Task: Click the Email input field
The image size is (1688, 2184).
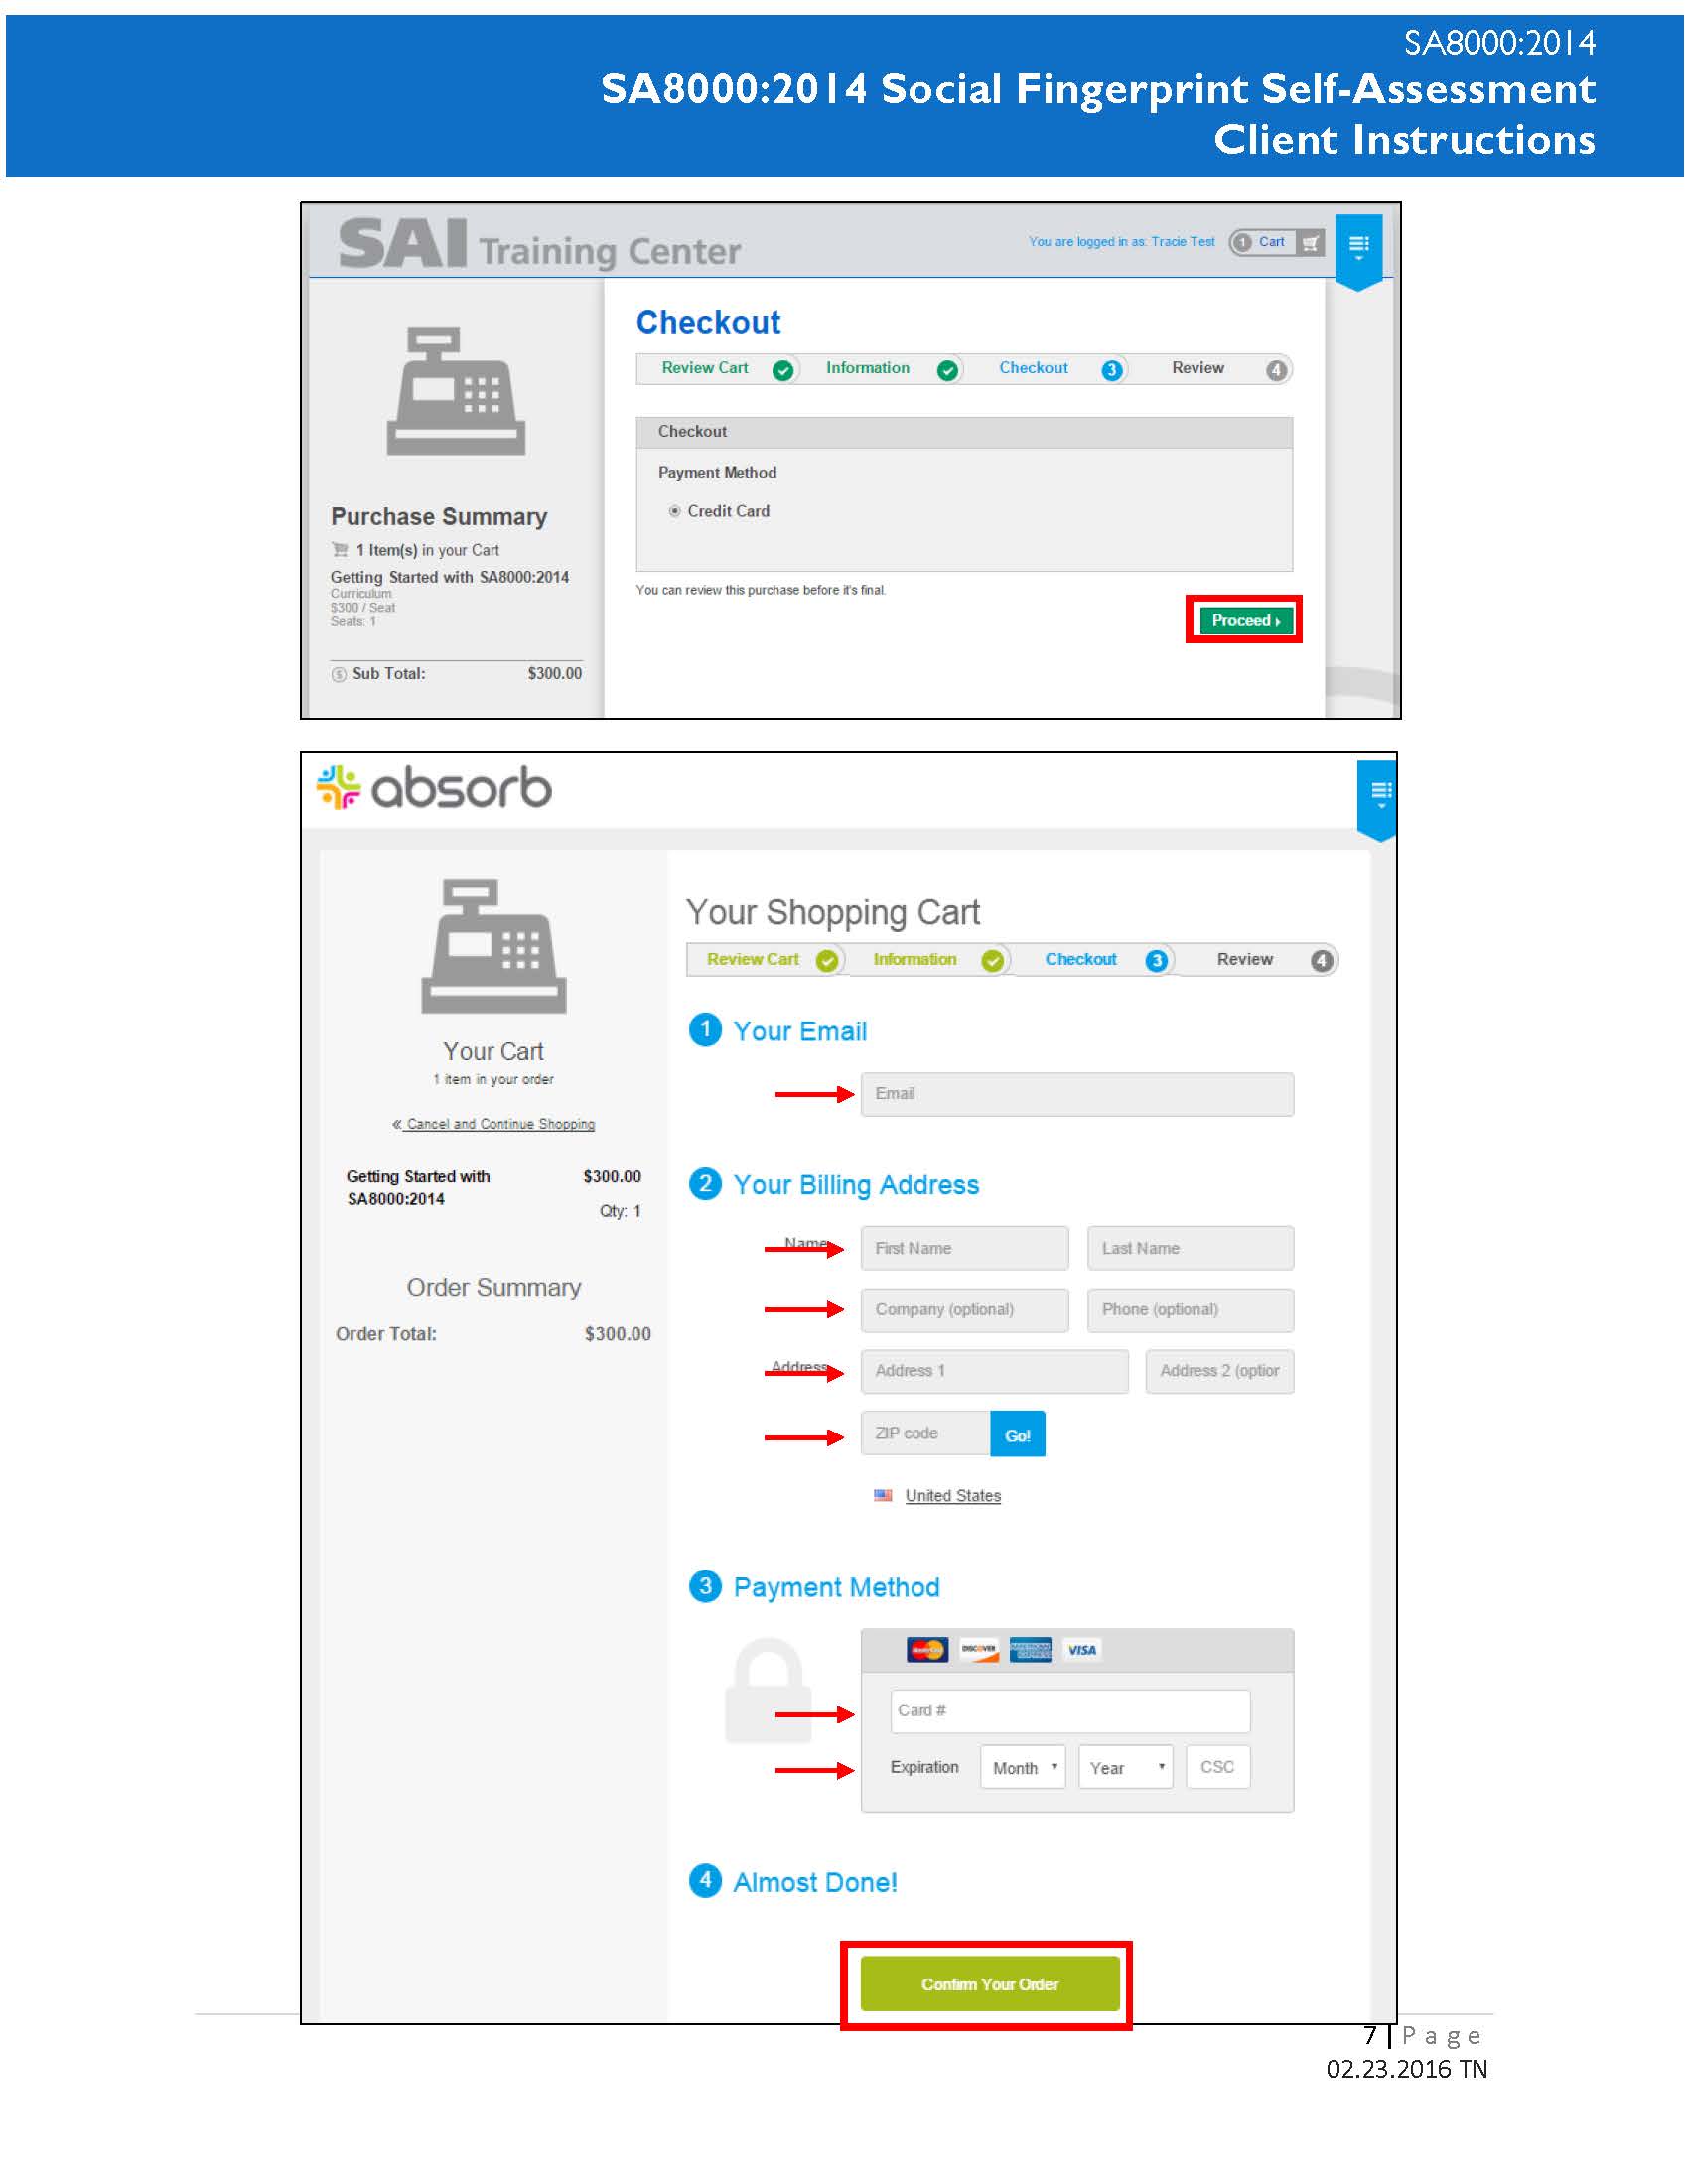Action: click(x=1077, y=1094)
